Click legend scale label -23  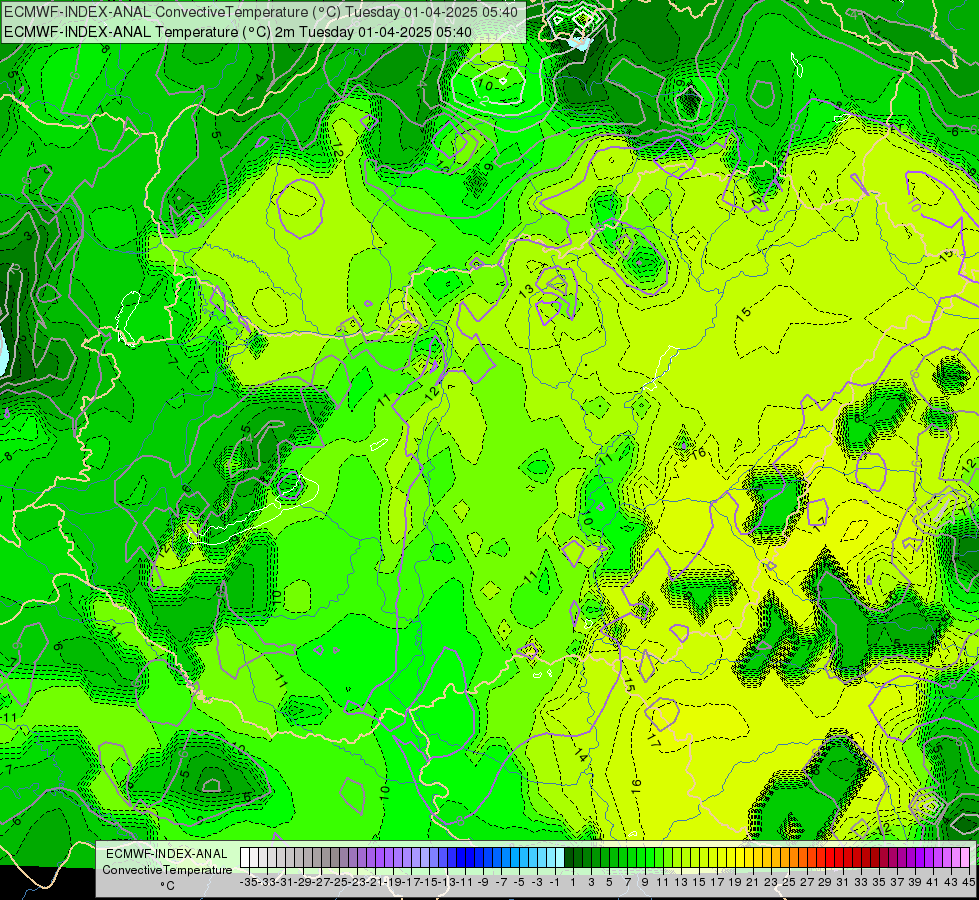(358, 882)
